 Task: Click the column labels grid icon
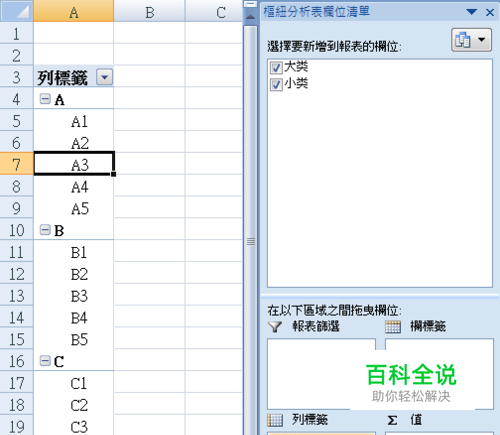coord(393,326)
